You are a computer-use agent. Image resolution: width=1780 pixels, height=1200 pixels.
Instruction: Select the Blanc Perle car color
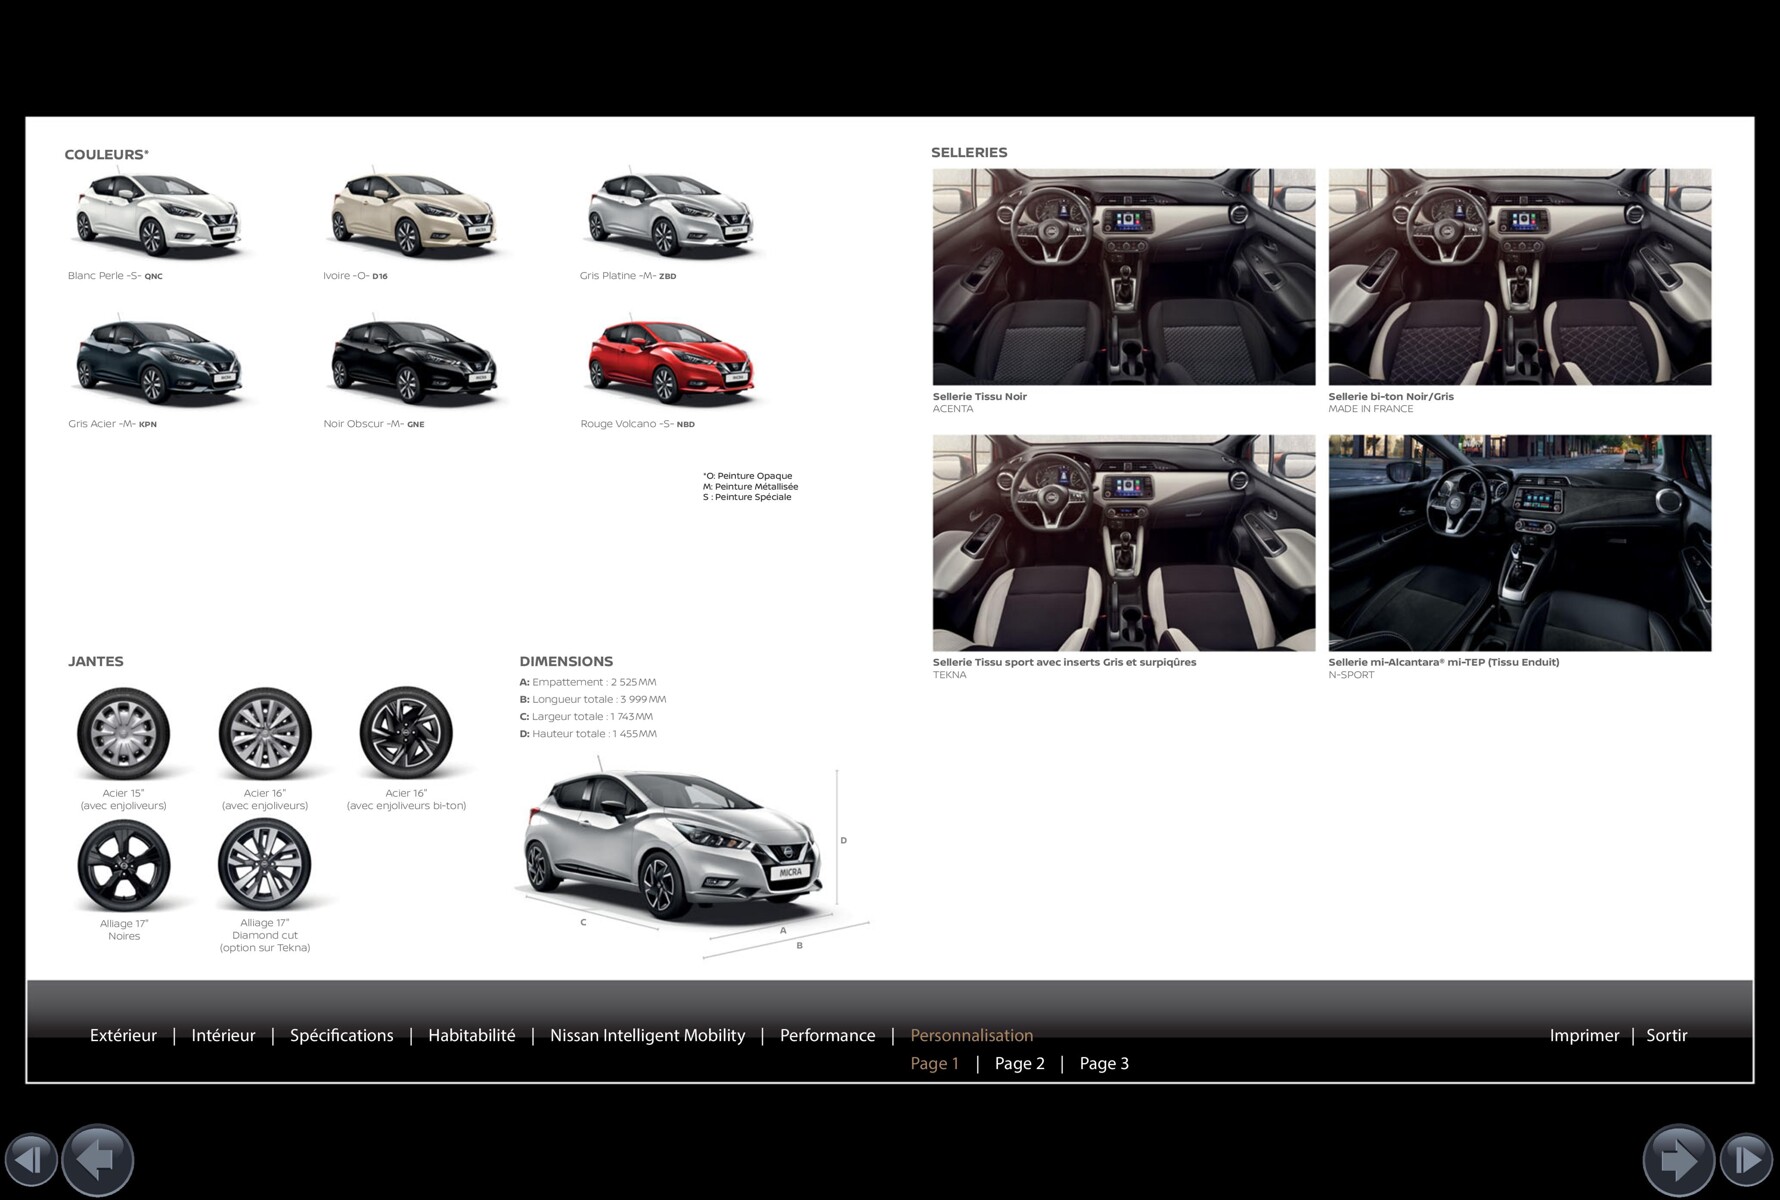pos(158,214)
